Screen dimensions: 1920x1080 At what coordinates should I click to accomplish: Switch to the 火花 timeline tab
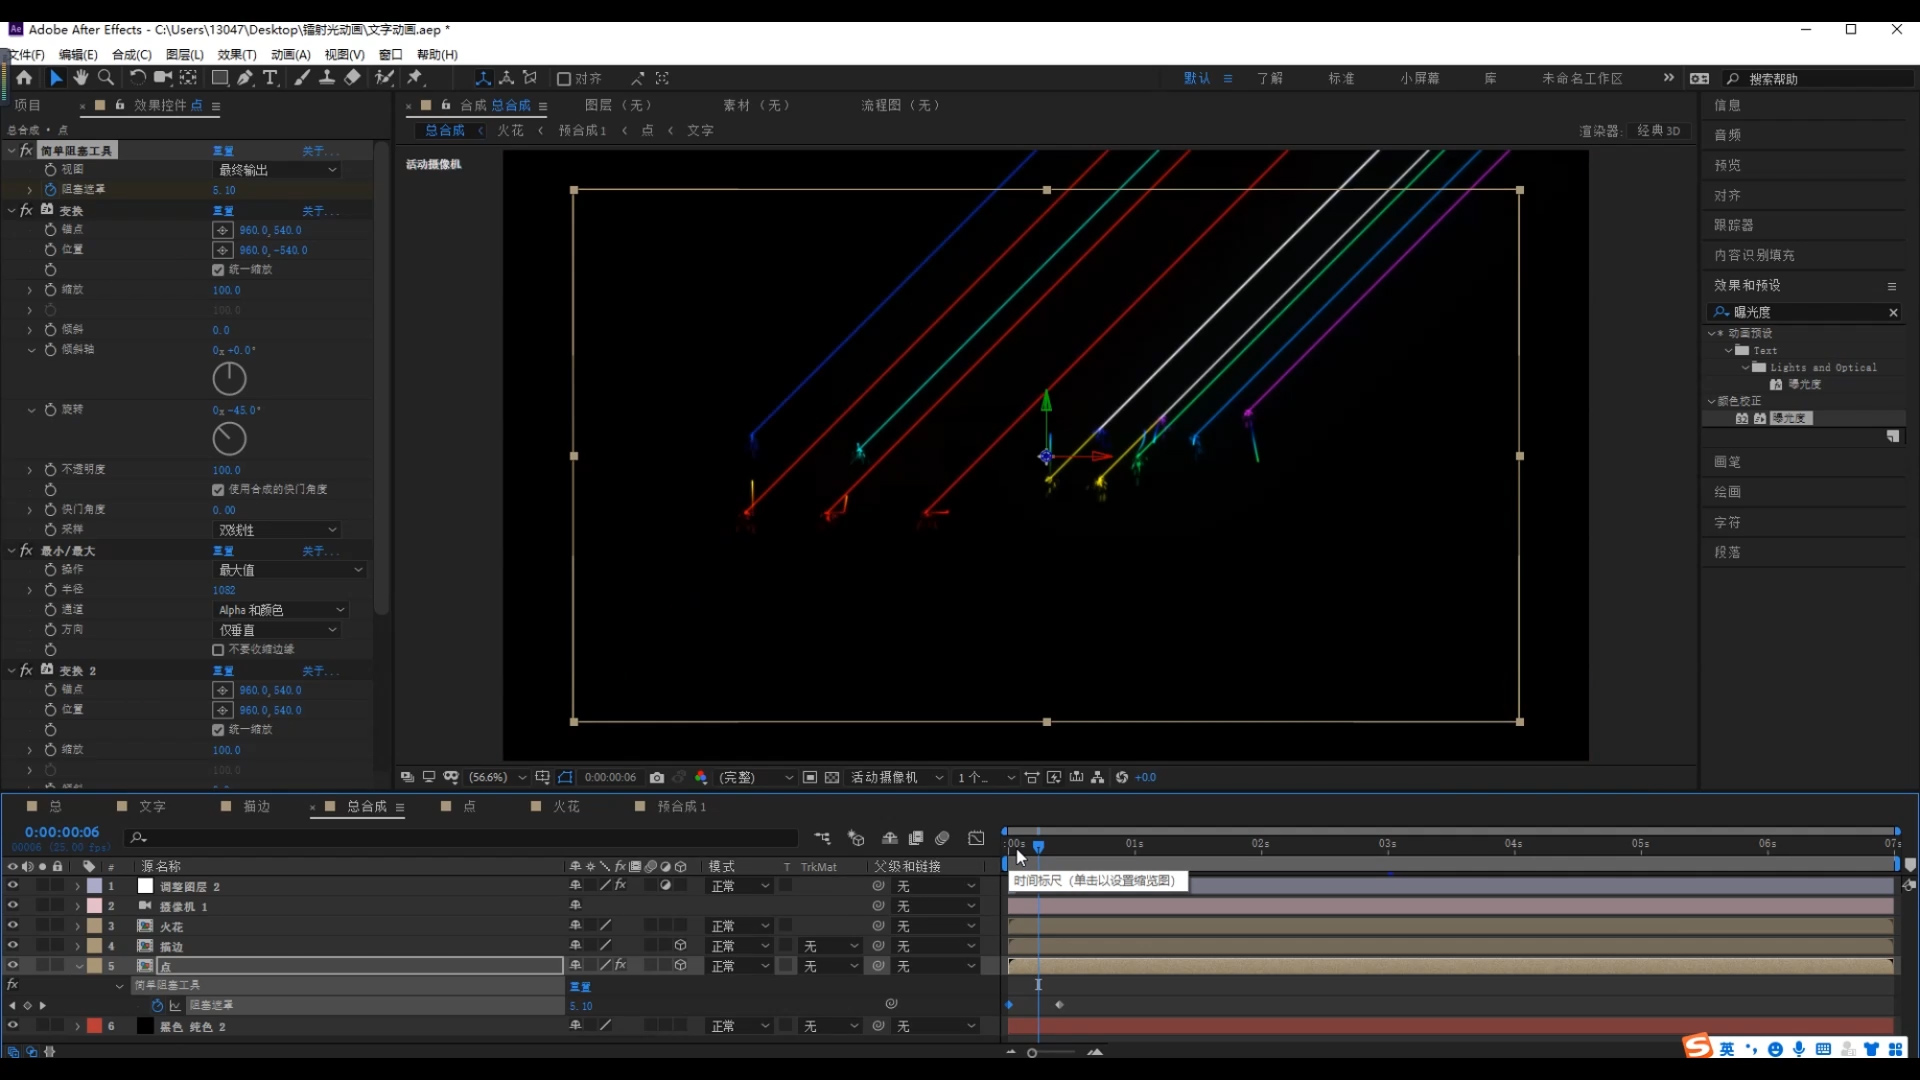(565, 806)
